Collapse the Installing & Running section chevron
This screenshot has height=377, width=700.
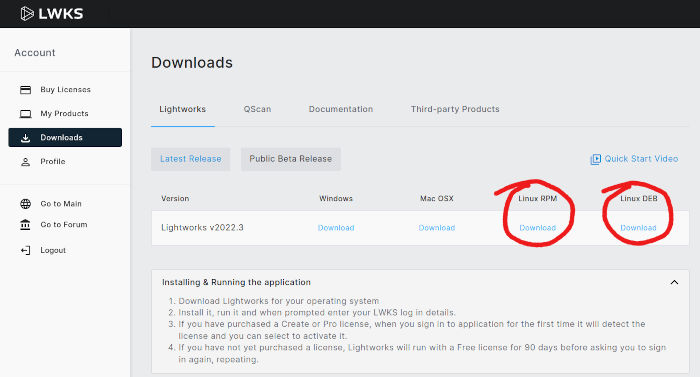click(x=674, y=282)
